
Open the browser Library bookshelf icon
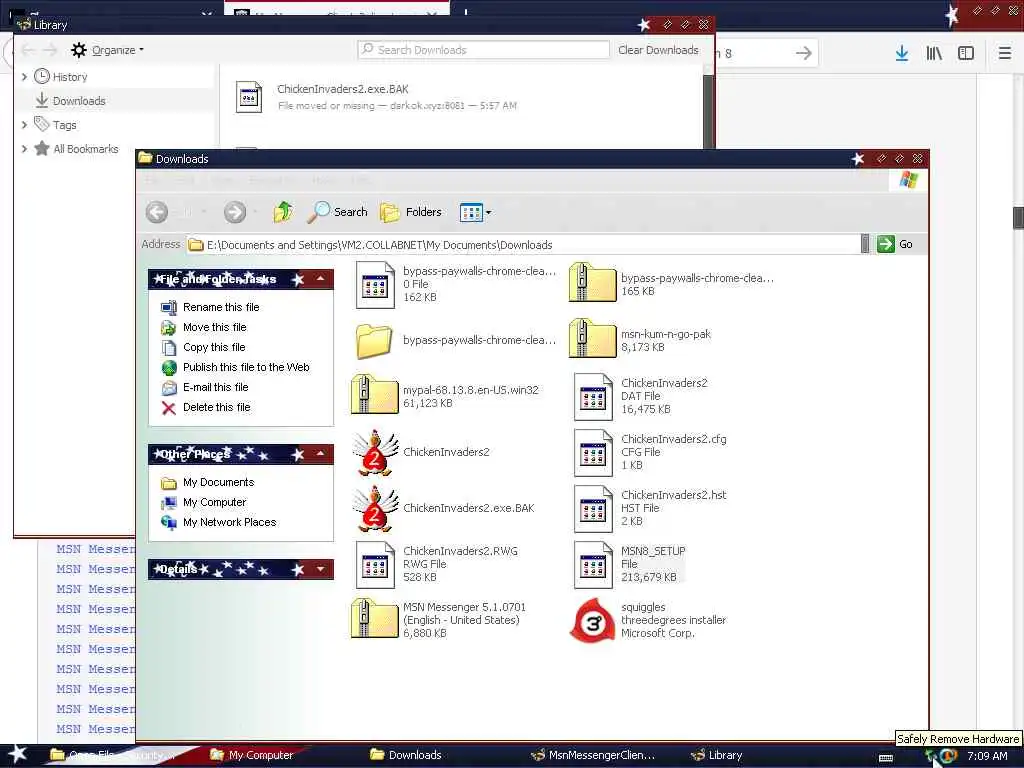pos(934,53)
